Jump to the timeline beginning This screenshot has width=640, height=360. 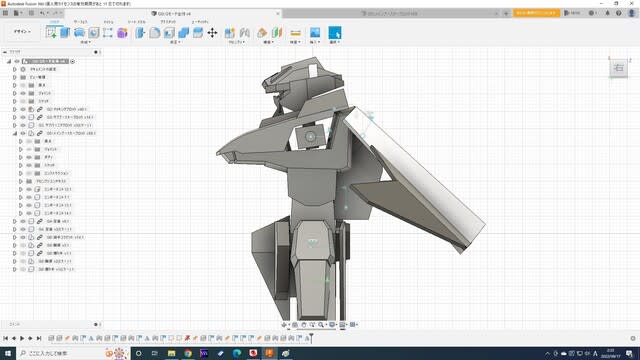[6, 338]
